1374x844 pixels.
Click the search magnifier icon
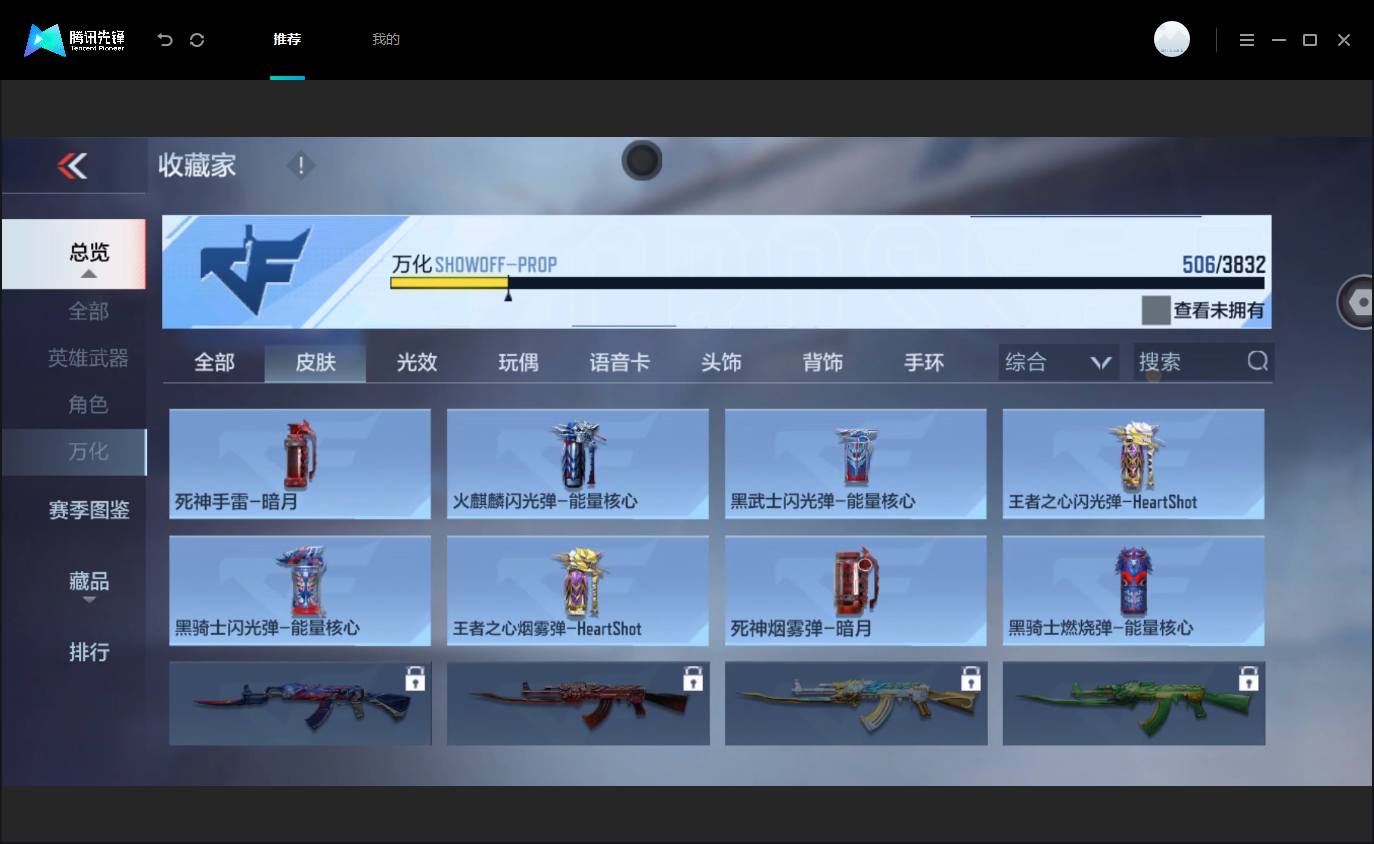click(x=1258, y=361)
